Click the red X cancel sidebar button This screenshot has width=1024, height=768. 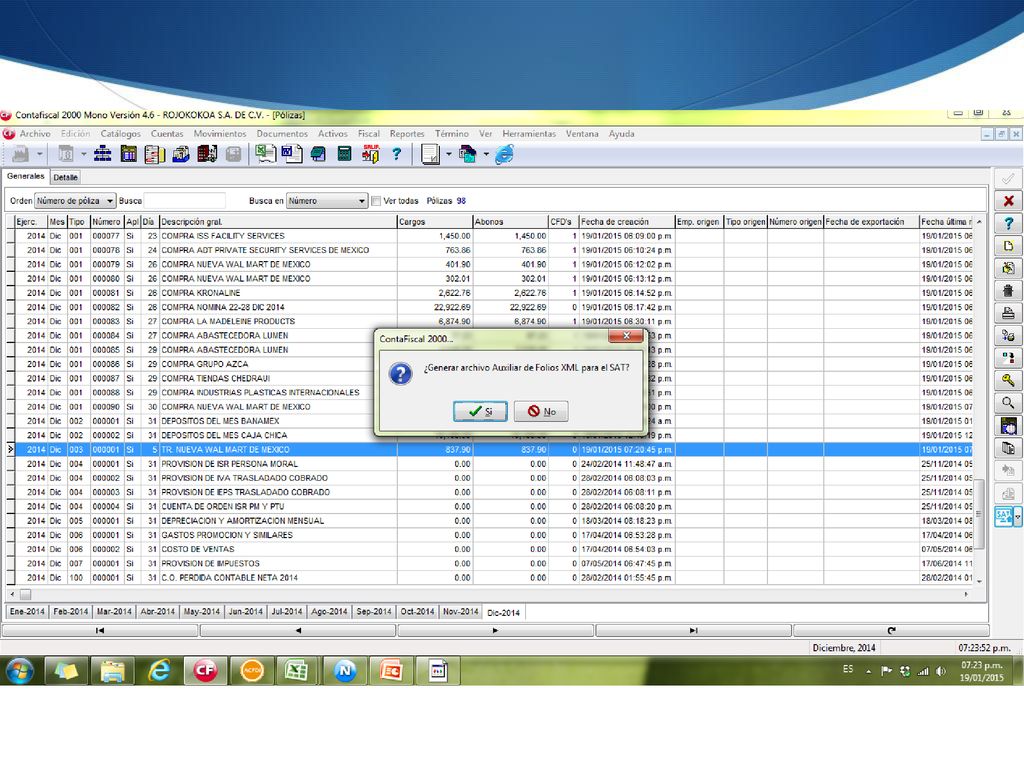coord(1008,200)
